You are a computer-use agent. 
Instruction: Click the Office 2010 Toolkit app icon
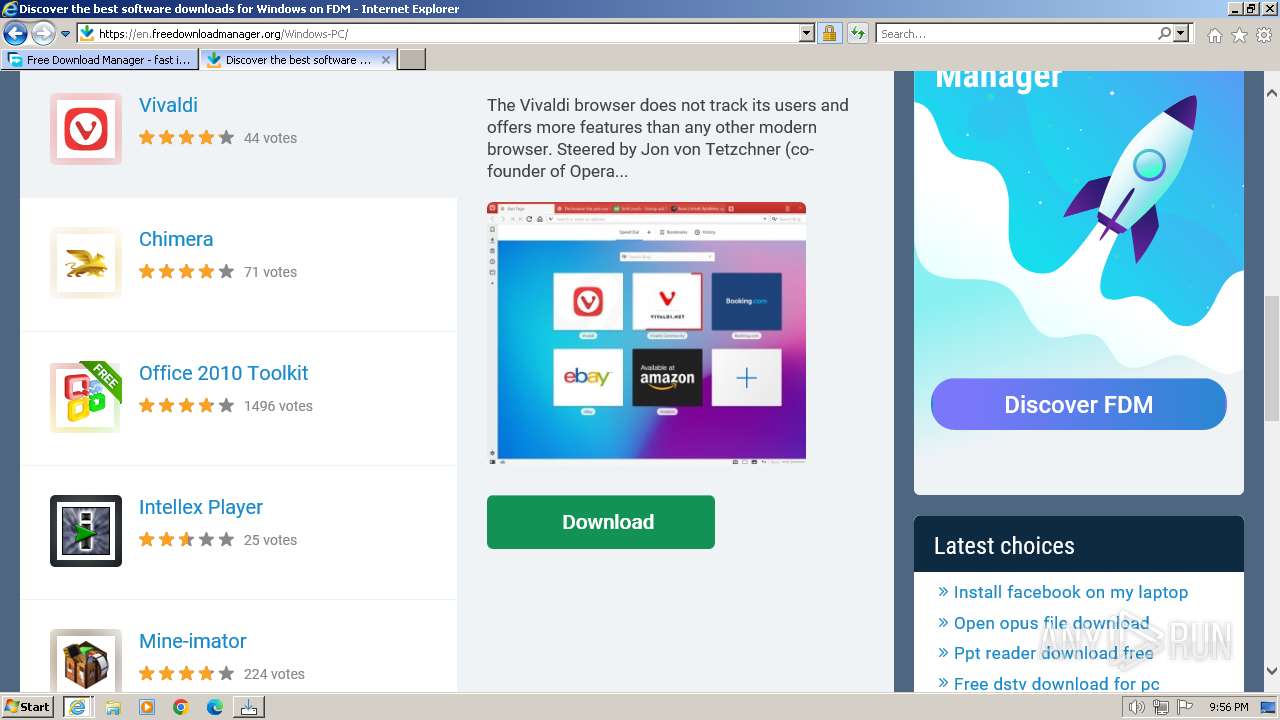(x=86, y=397)
